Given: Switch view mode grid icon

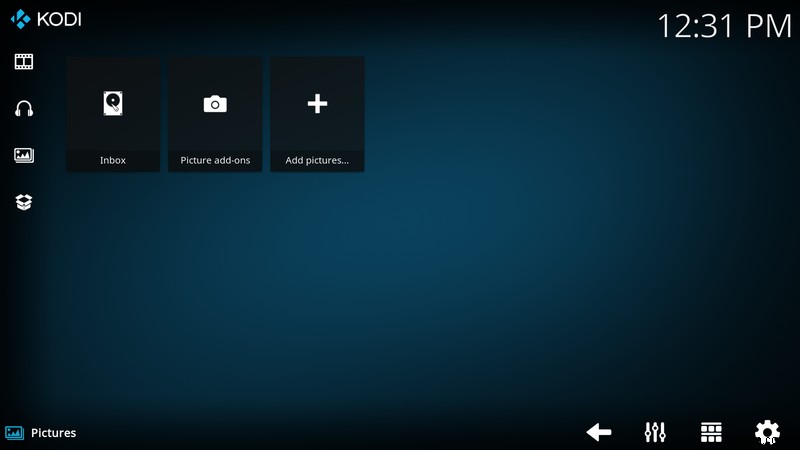Looking at the screenshot, I should (x=711, y=432).
